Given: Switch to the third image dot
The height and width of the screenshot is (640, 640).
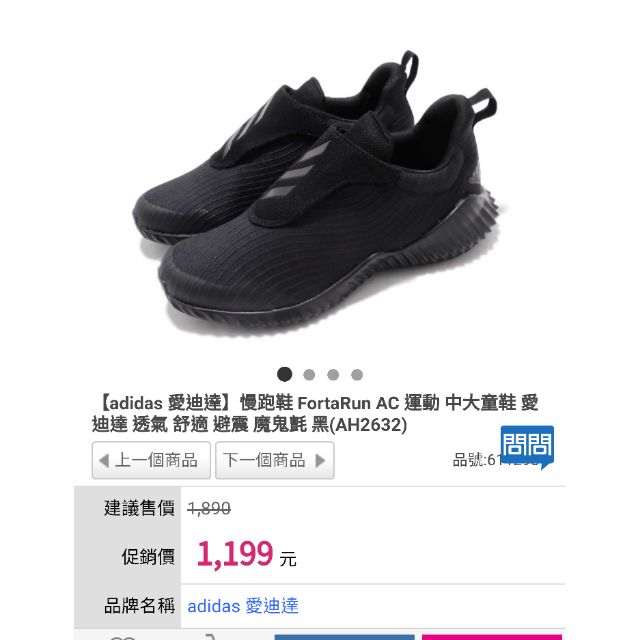Looking at the screenshot, I should 333,375.
